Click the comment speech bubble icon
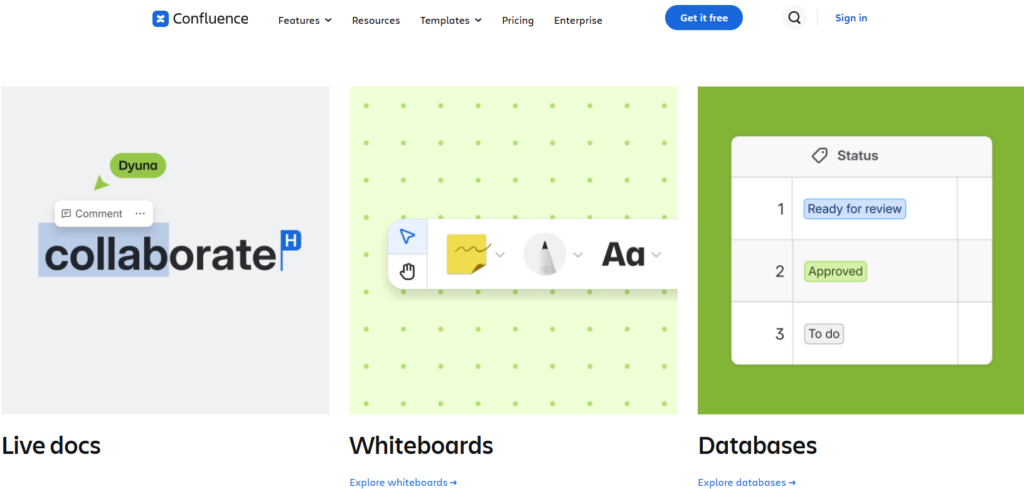 pyautogui.click(x=66, y=213)
